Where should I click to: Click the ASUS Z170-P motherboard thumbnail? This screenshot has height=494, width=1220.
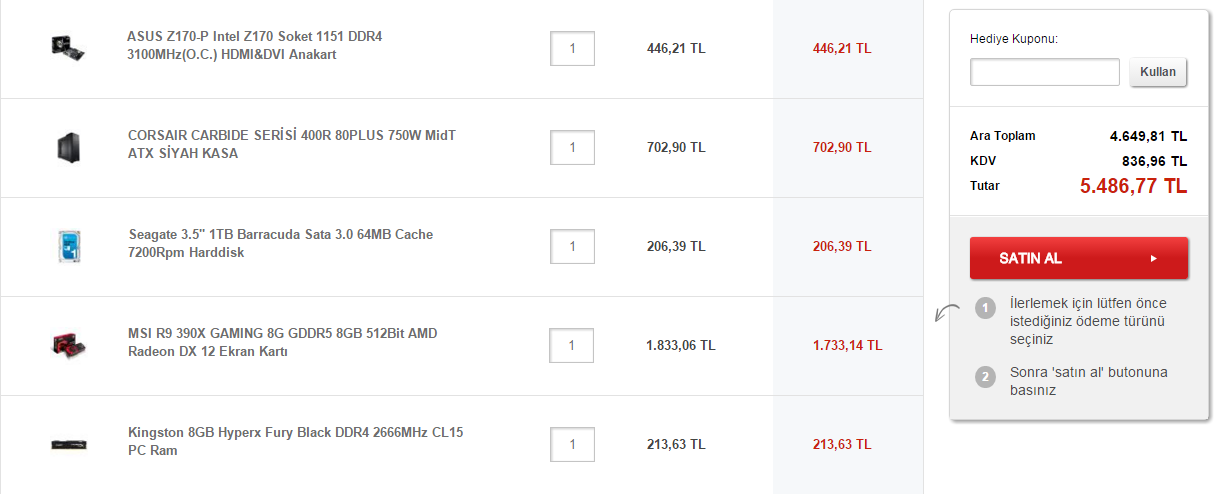68,46
